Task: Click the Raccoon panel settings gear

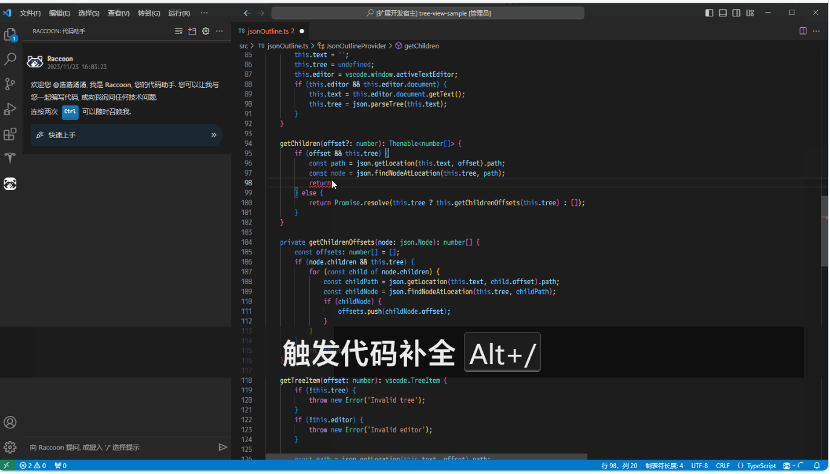Action: click(x=206, y=32)
